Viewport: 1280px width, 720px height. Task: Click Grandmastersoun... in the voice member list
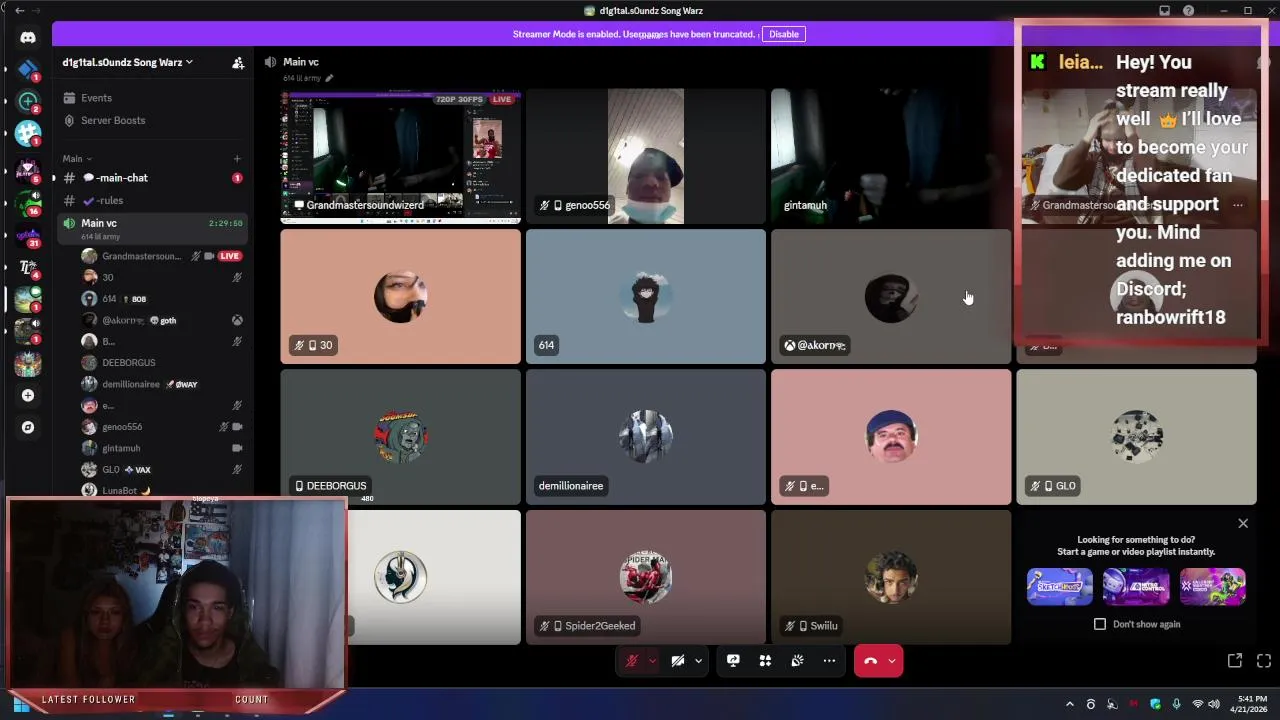tap(141, 256)
